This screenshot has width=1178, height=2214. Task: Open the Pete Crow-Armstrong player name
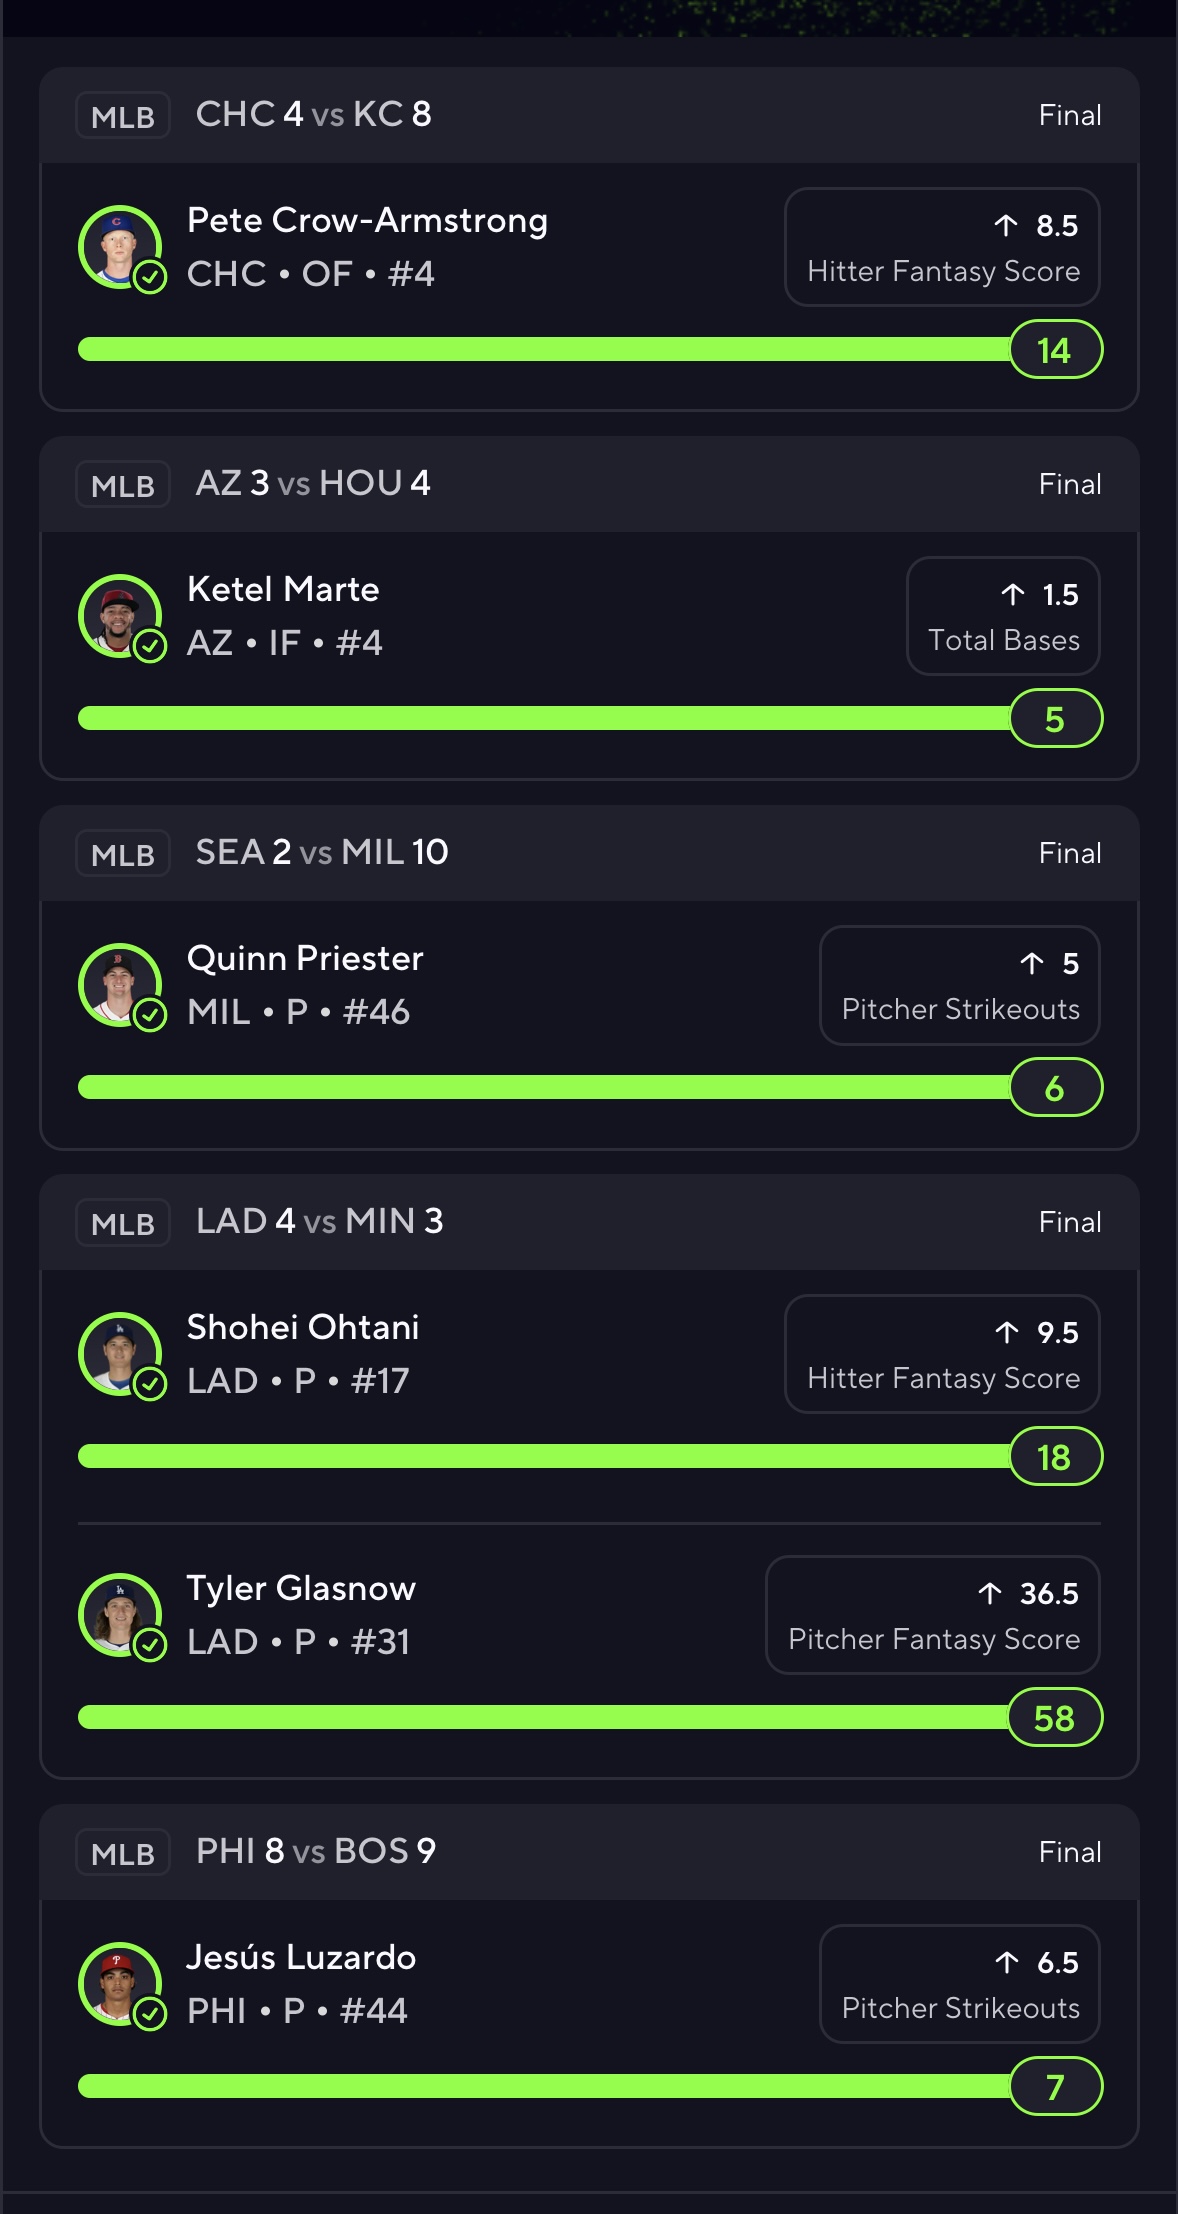click(367, 220)
